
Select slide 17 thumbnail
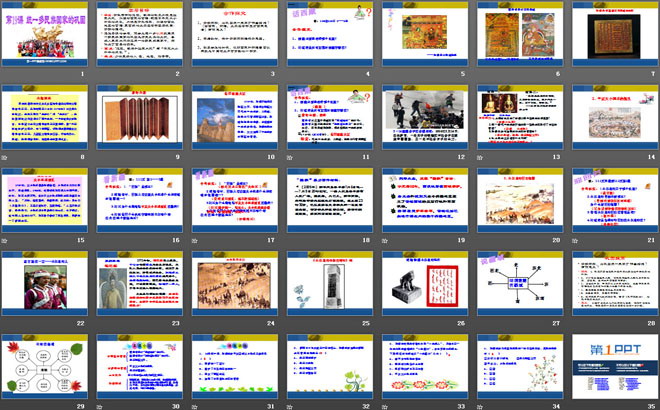point(235,201)
